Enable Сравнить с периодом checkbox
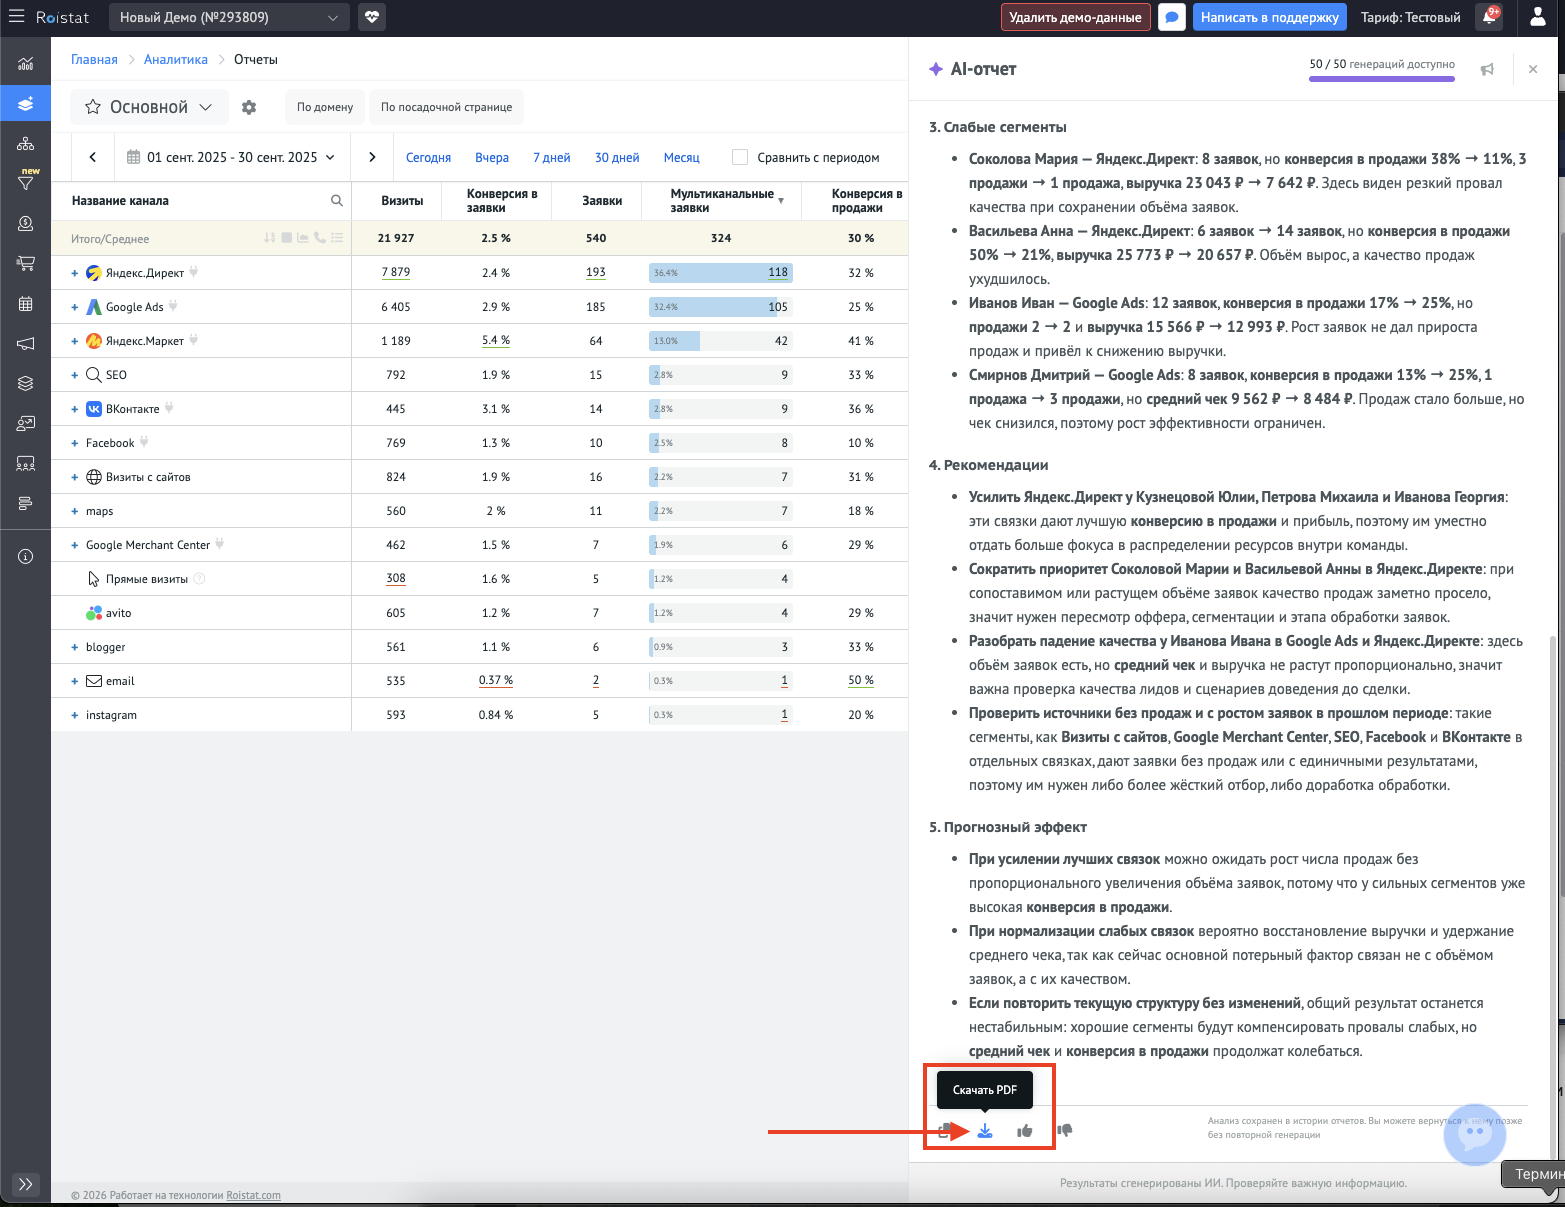This screenshot has height=1207, width=1565. pos(740,157)
